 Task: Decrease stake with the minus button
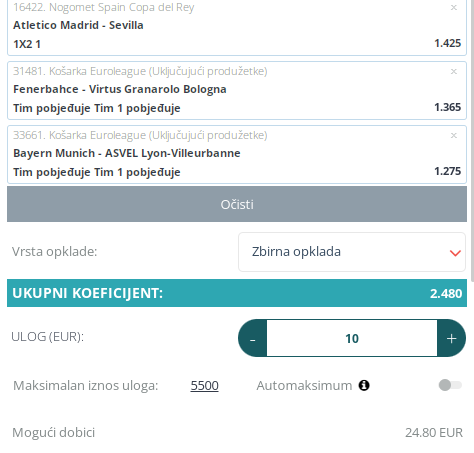tap(252, 338)
